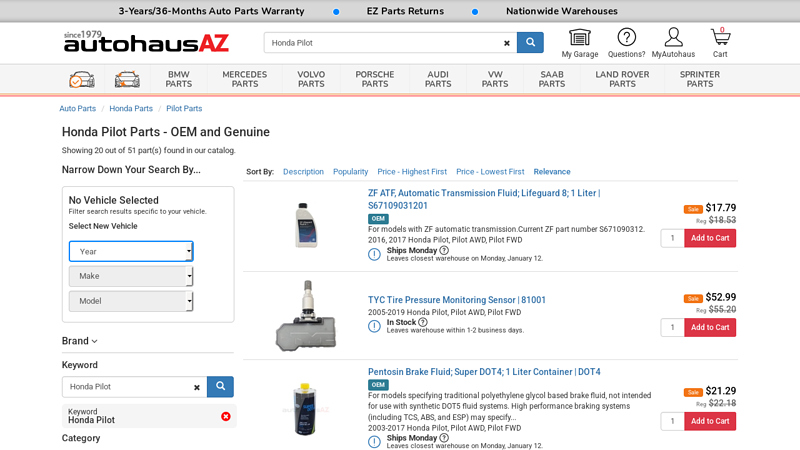Open the TYC tire pressure sensor thumbnail

click(305, 314)
